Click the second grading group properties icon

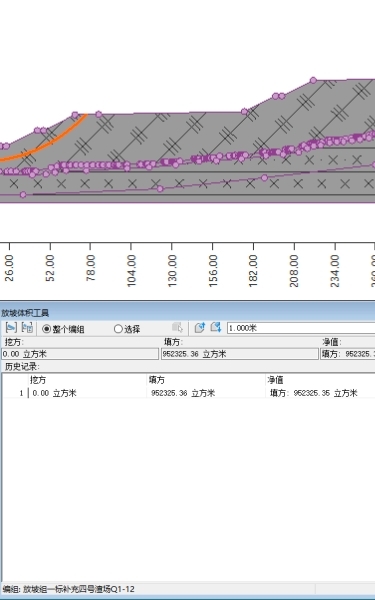point(27,328)
